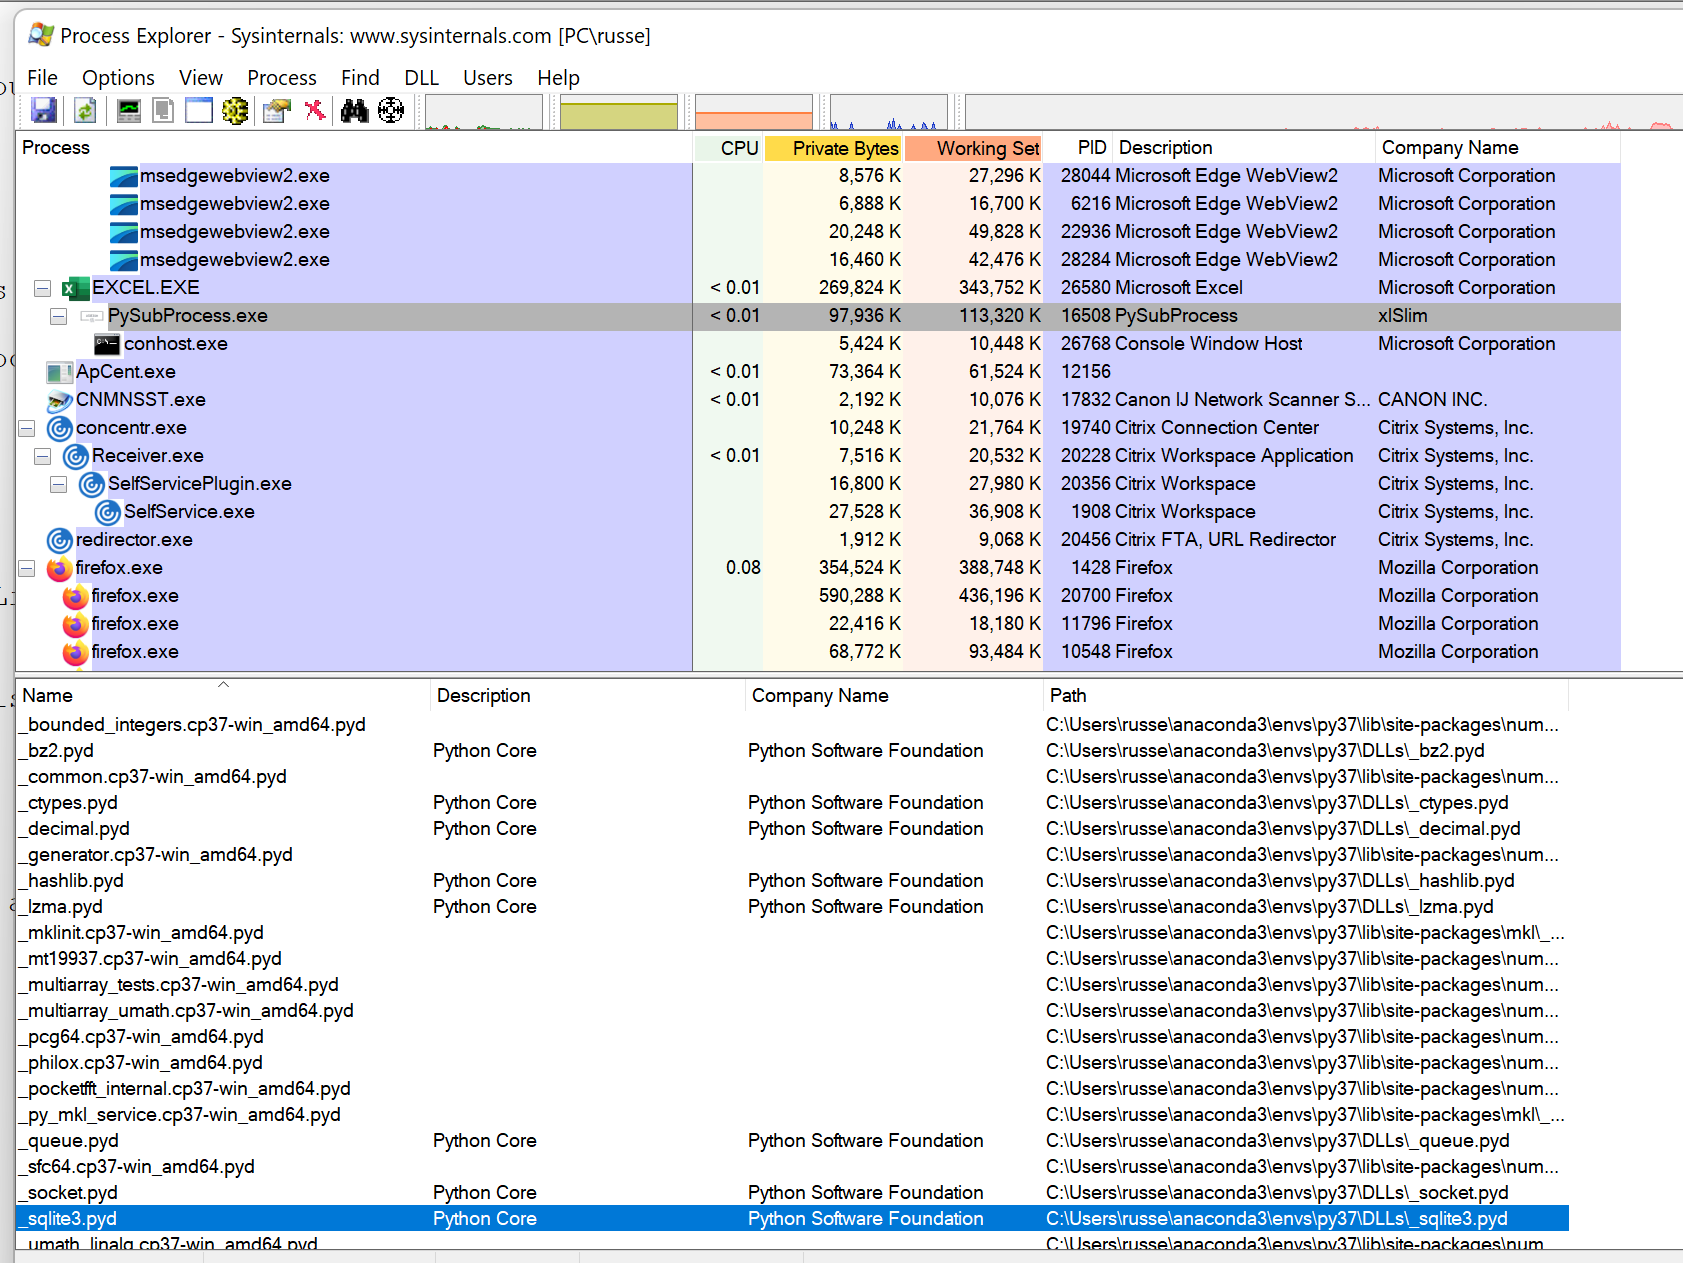
Task: Open the process Properties toolbar icon
Action: 277,110
